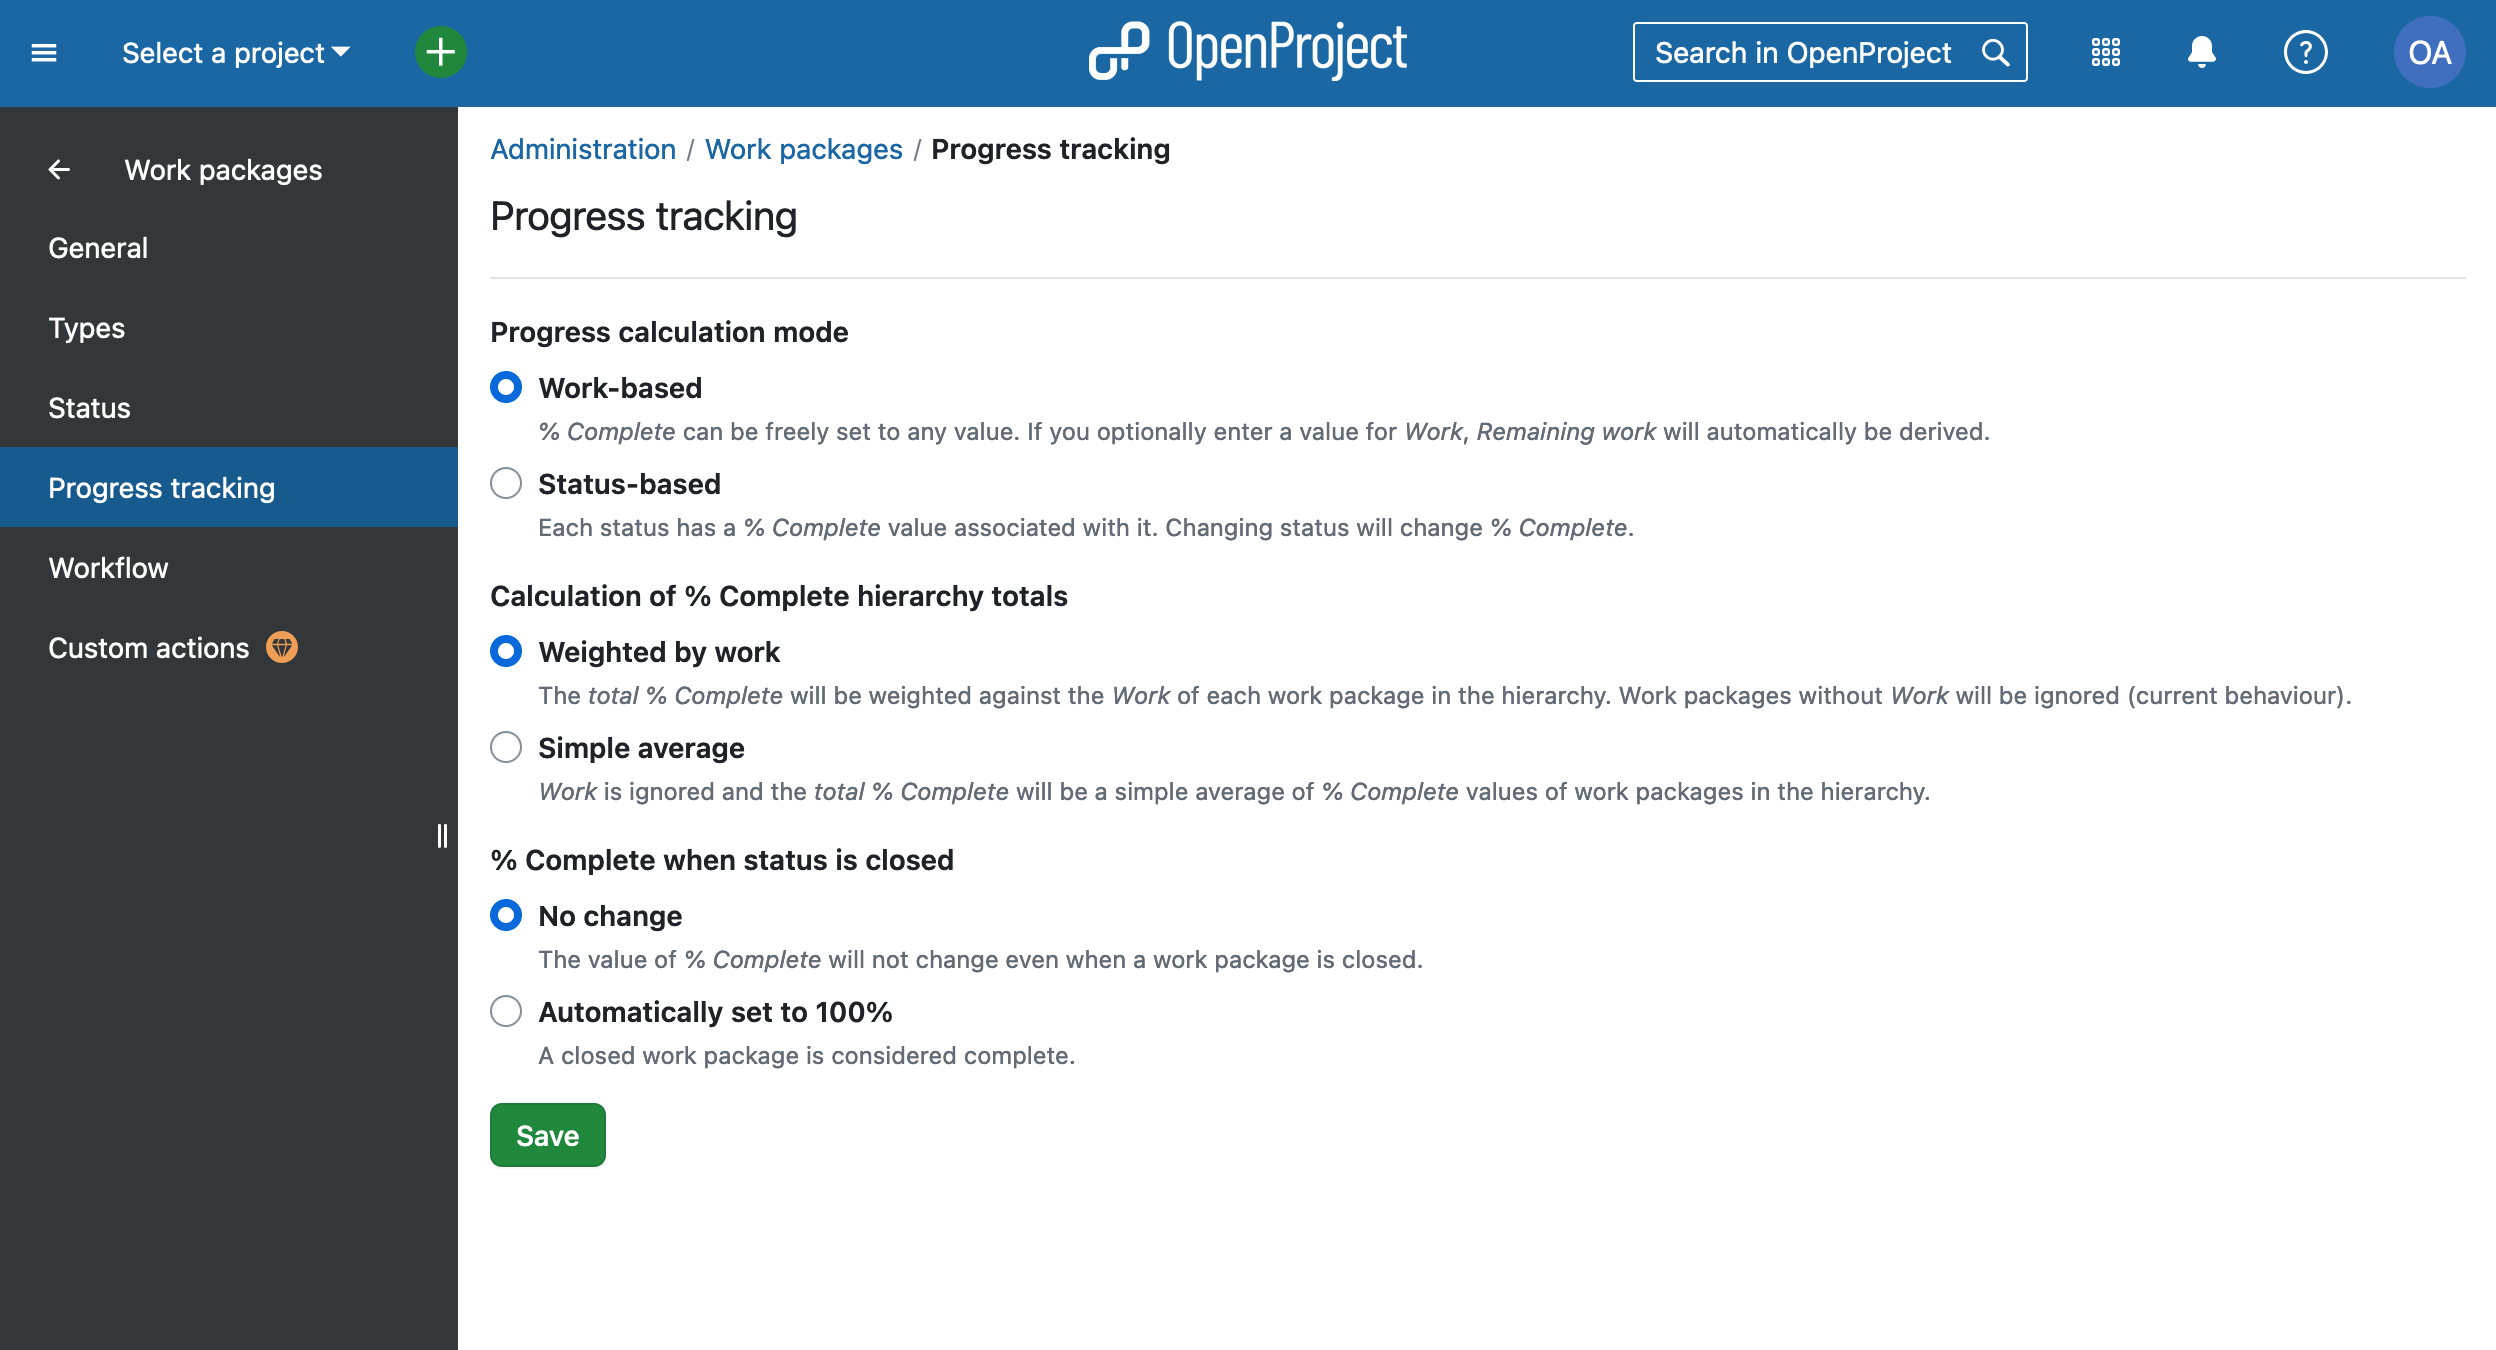Select the Status-based radio button
Viewport: 2496px width, 1350px height.
507,484
